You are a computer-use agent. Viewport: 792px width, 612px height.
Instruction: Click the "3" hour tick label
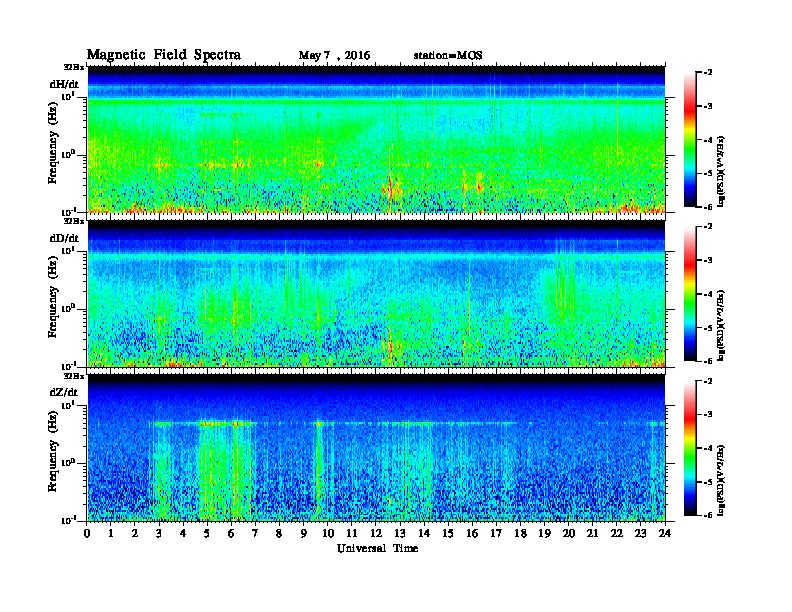(x=159, y=533)
